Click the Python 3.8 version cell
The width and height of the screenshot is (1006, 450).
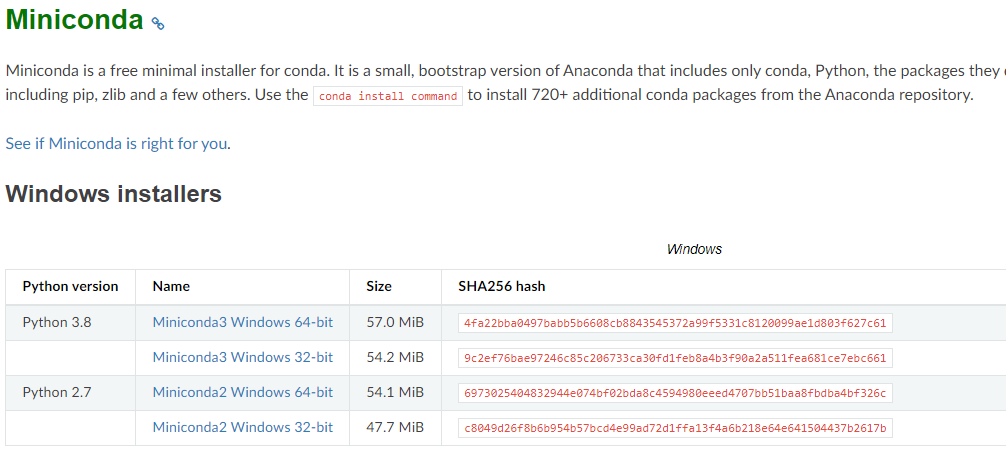(x=57, y=322)
